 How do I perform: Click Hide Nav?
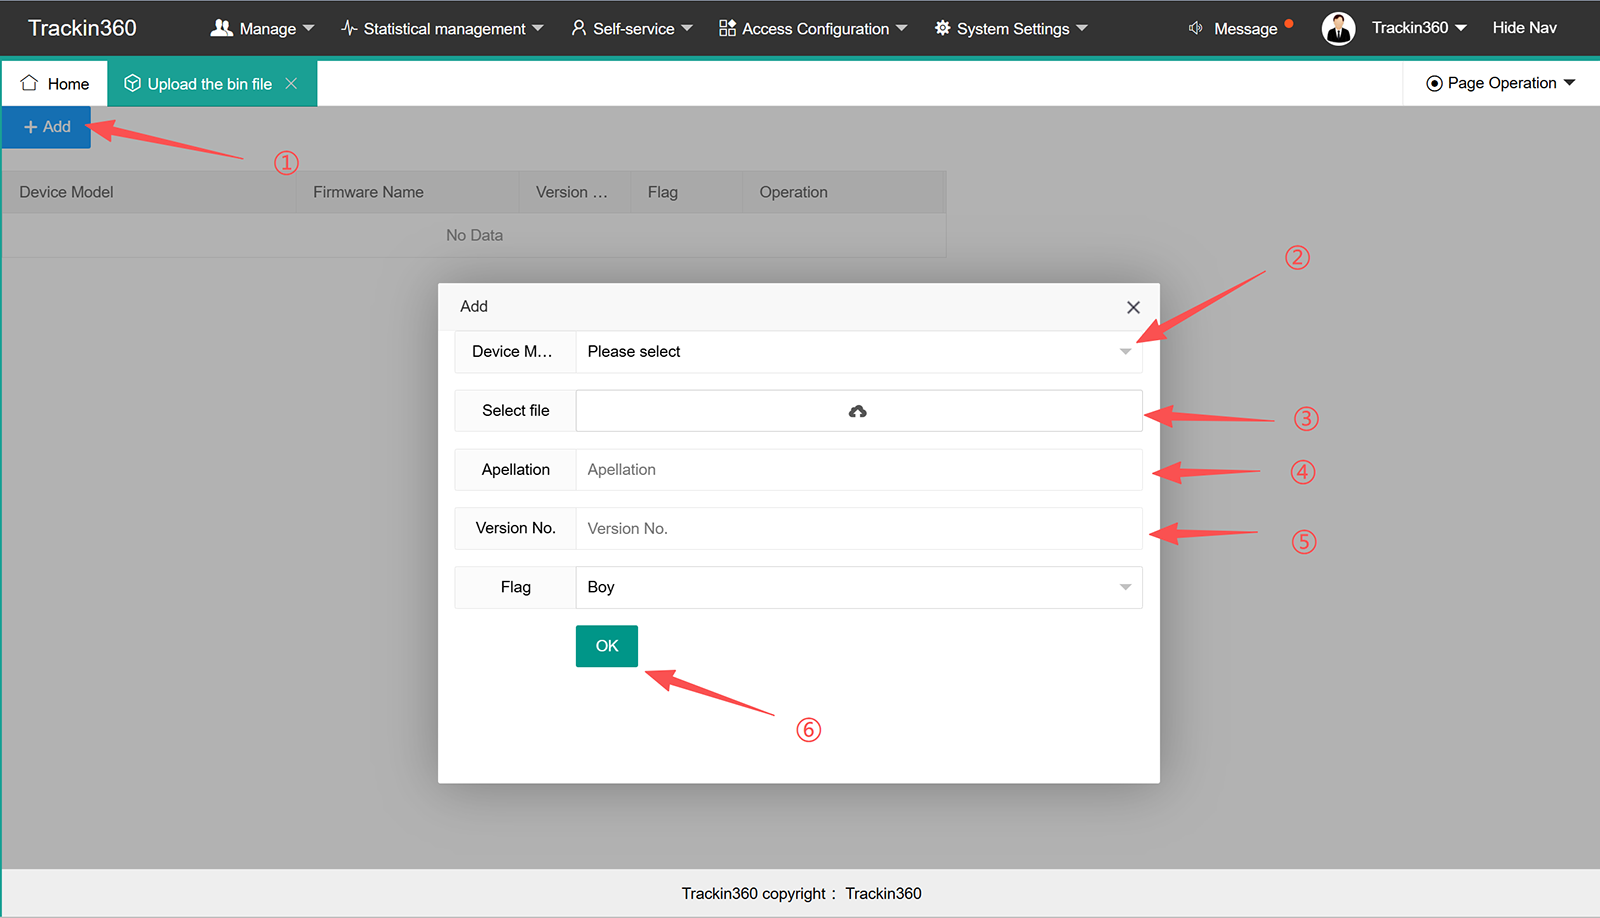point(1524,28)
